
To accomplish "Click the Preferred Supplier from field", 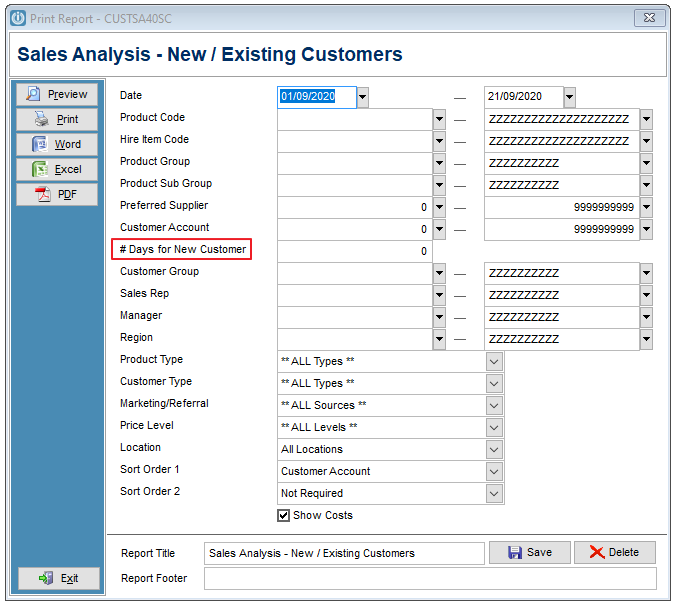I will [355, 208].
